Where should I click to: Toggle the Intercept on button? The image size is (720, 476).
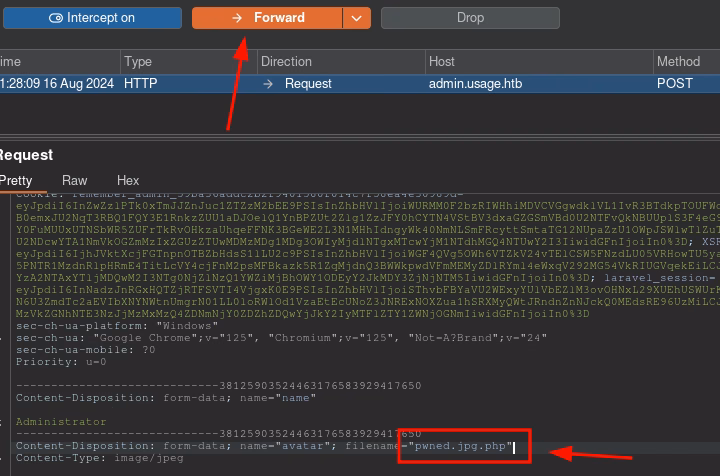coord(92,18)
